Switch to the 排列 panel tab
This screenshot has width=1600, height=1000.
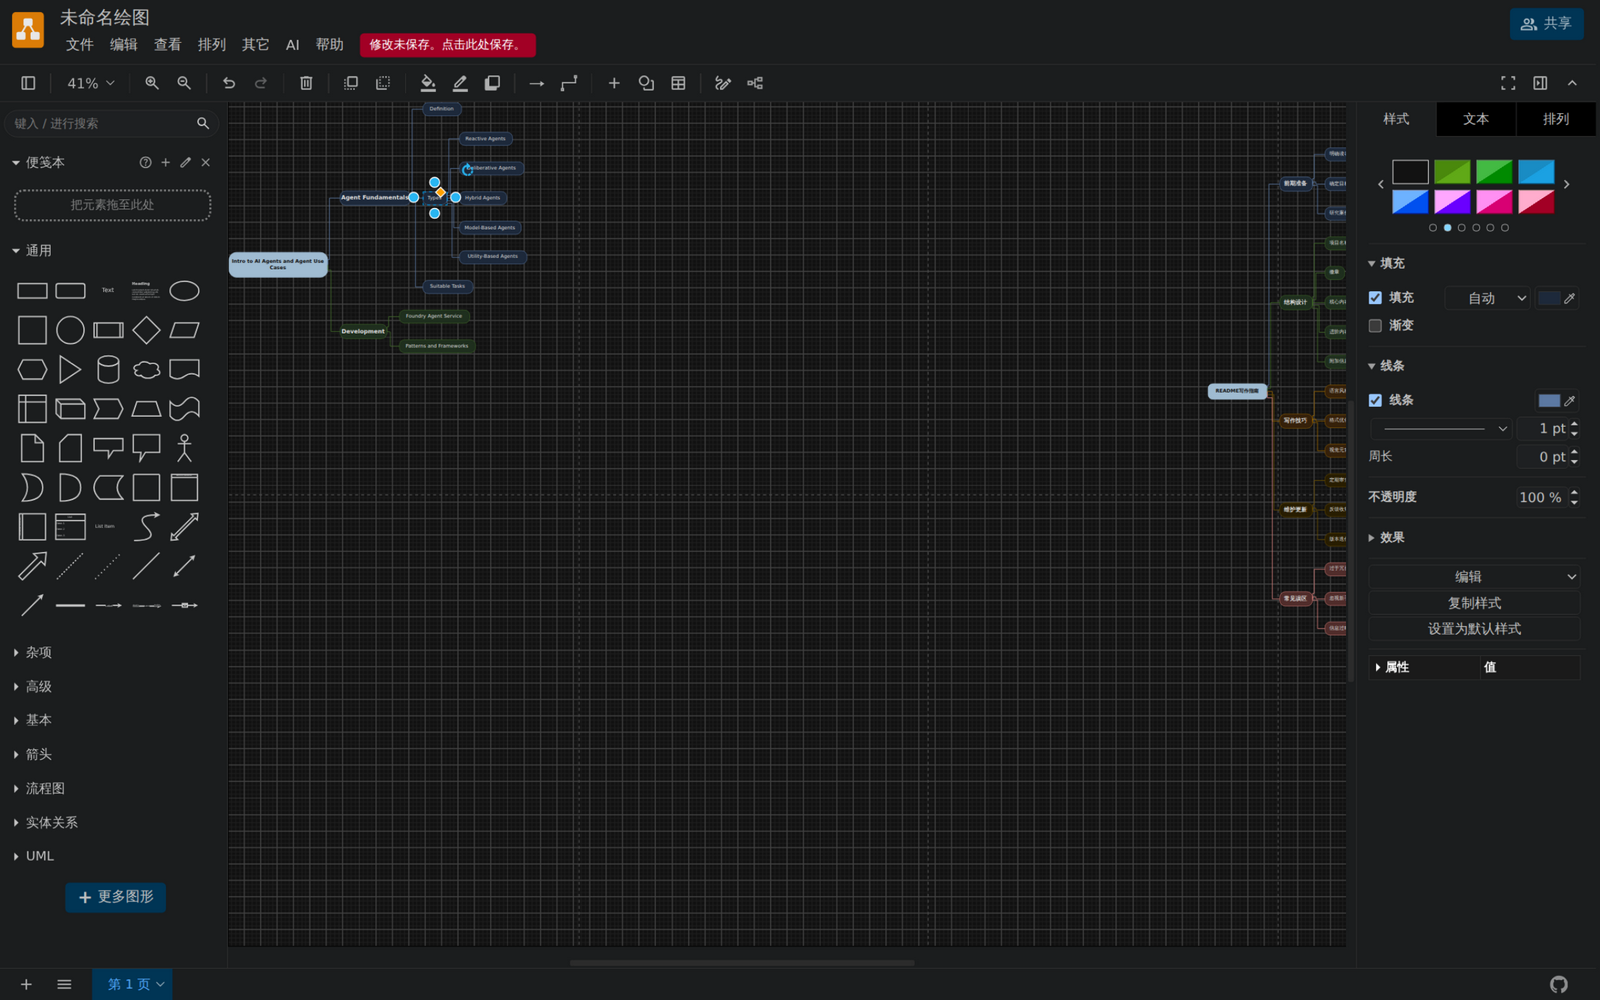point(1556,119)
